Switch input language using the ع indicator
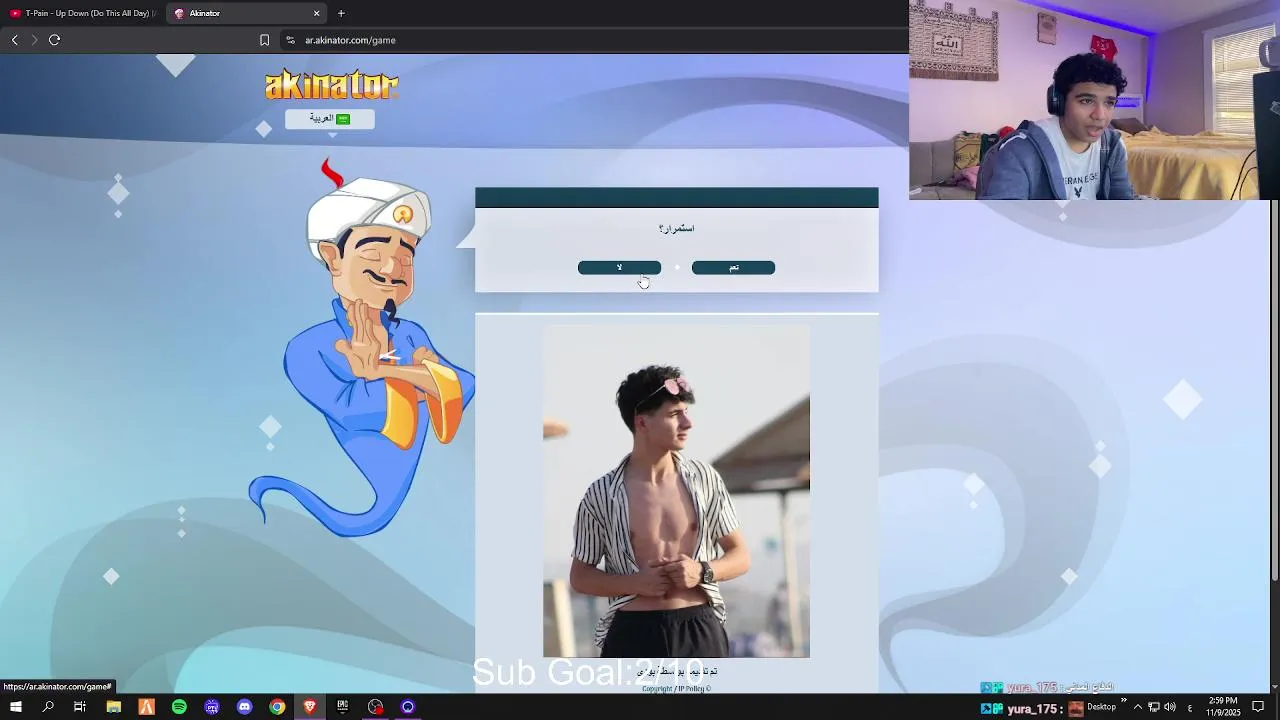The image size is (1280, 720). pyautogui.click(x=1190, y=708)
